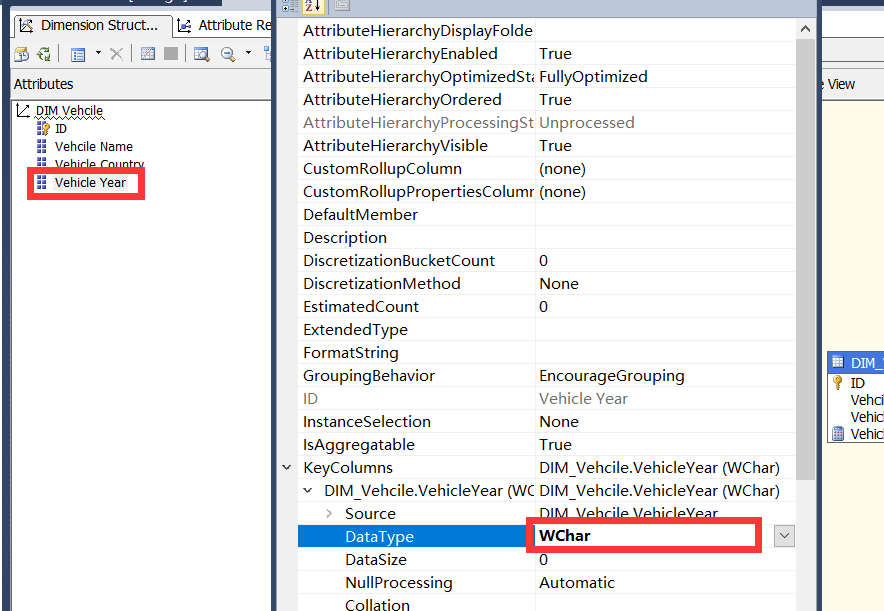Select the CustomRollupPropertiesColumn property
Viewport: 884px width, 611px height.
point(418,192)
